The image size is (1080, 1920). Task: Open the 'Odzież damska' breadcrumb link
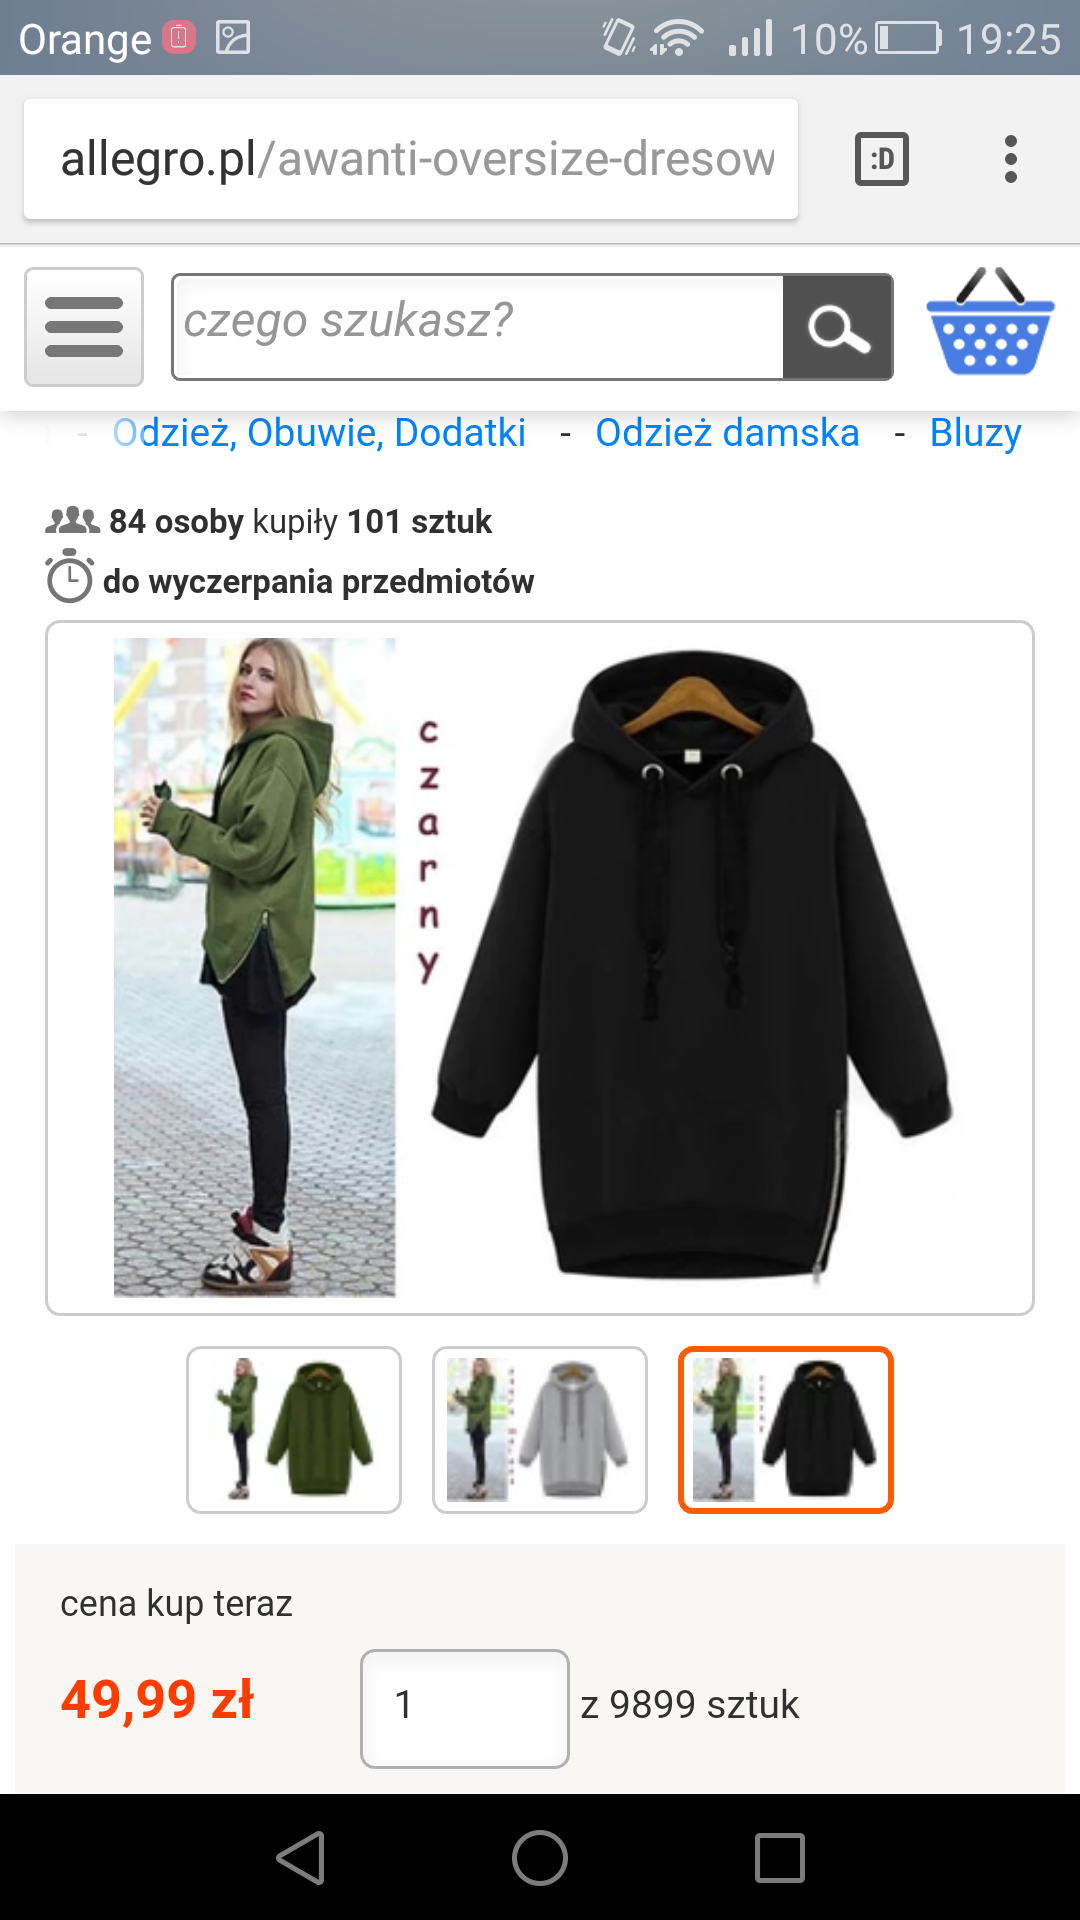click(x=727, y=433)
